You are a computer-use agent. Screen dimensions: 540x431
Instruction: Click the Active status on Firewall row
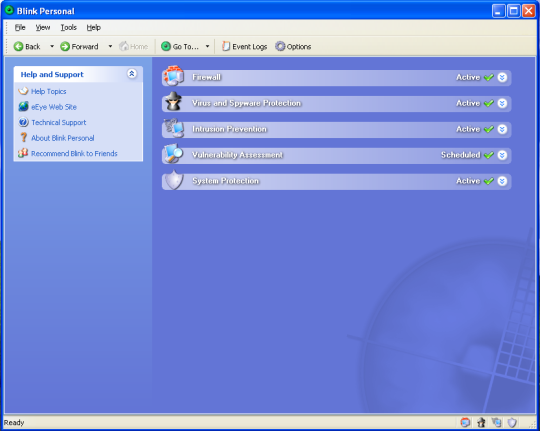pyautogui.click(x=468, y=77)
